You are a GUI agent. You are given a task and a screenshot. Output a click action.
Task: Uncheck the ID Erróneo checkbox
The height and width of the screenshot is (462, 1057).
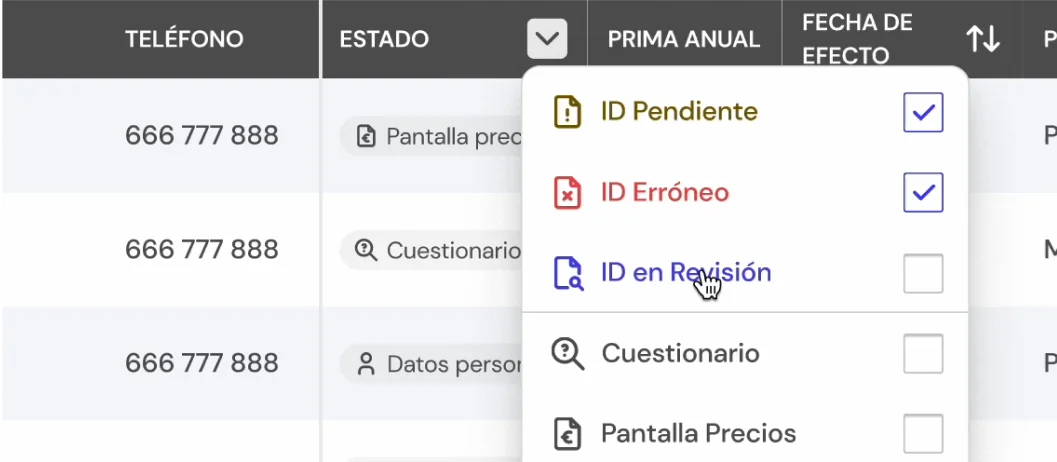click(922, 193)
